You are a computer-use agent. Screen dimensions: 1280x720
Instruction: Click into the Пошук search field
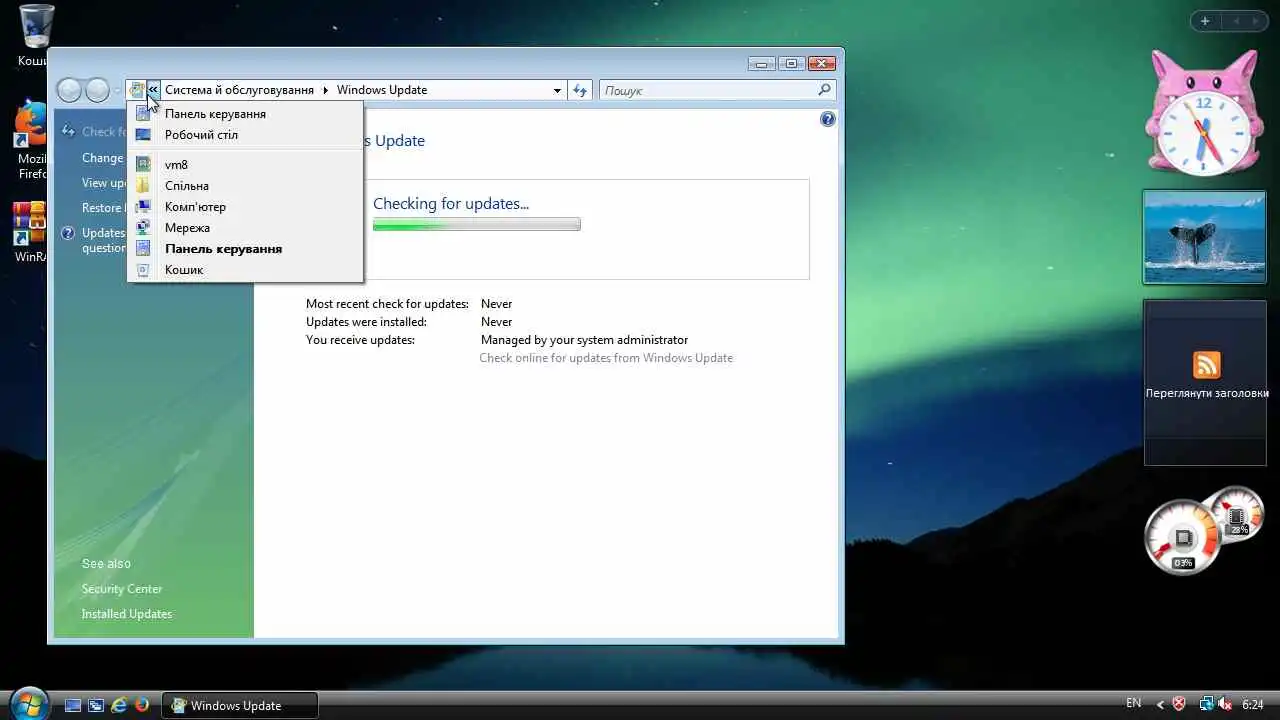click(x=708, y=90)
